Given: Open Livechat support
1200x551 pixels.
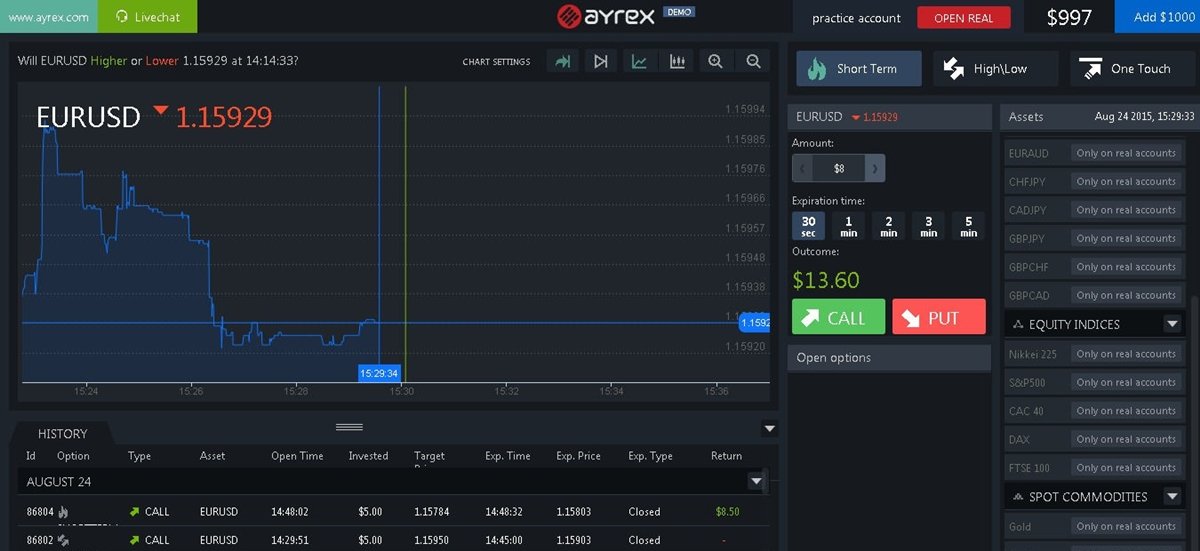Looking at the screenshot, I should point(148,17).
